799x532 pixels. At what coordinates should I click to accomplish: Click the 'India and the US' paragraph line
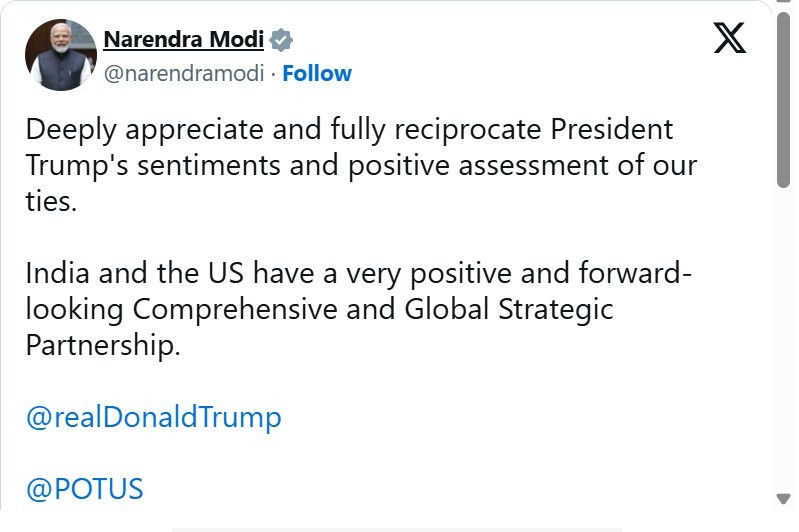[352, 272]
